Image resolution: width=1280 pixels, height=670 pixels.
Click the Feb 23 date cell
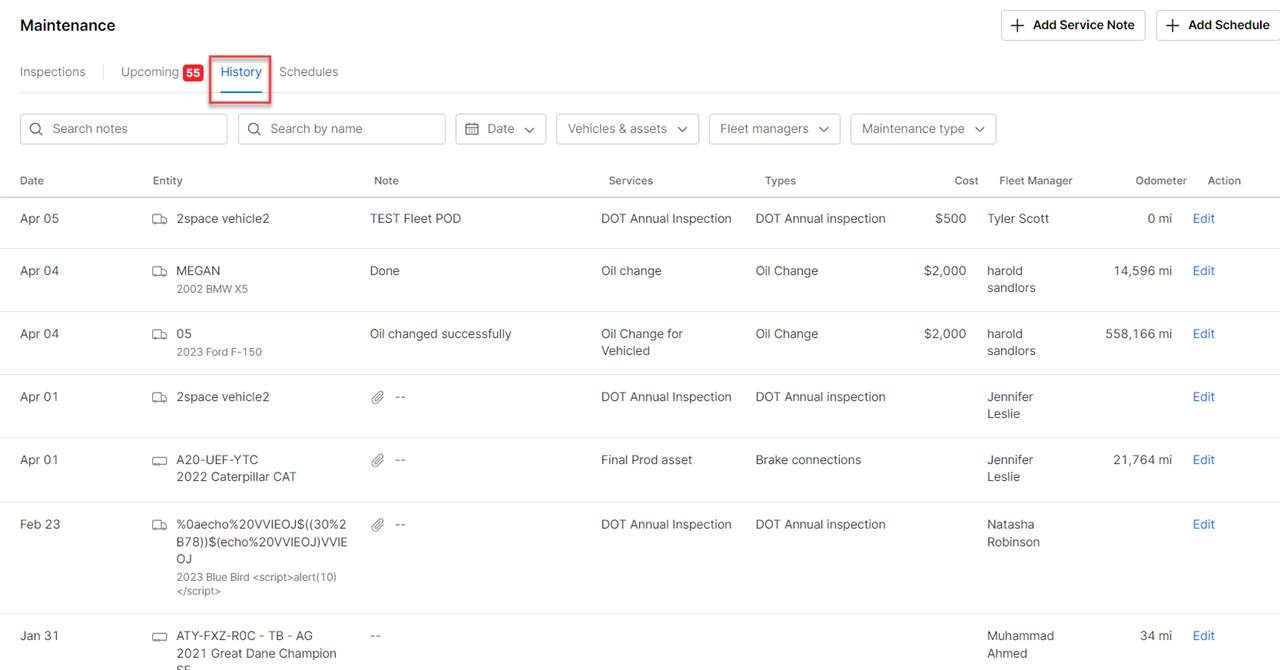(40, 524)
